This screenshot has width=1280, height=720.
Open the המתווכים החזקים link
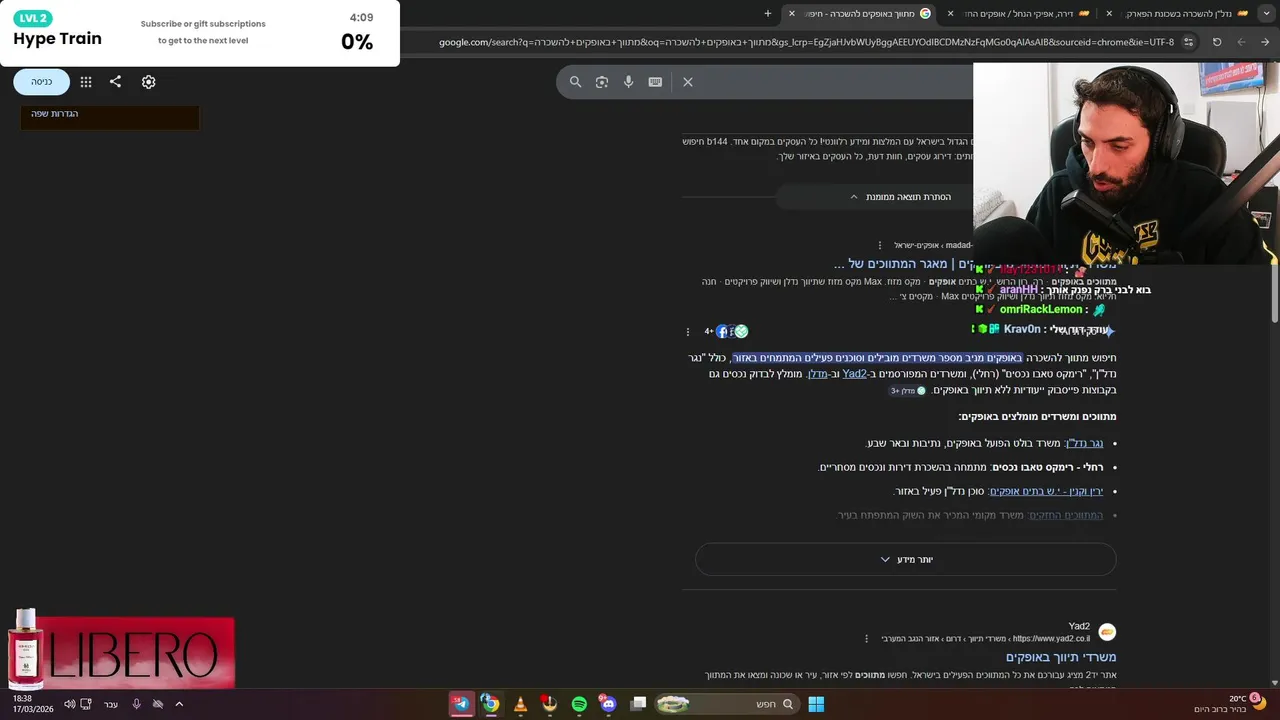tap(1066, 515)
